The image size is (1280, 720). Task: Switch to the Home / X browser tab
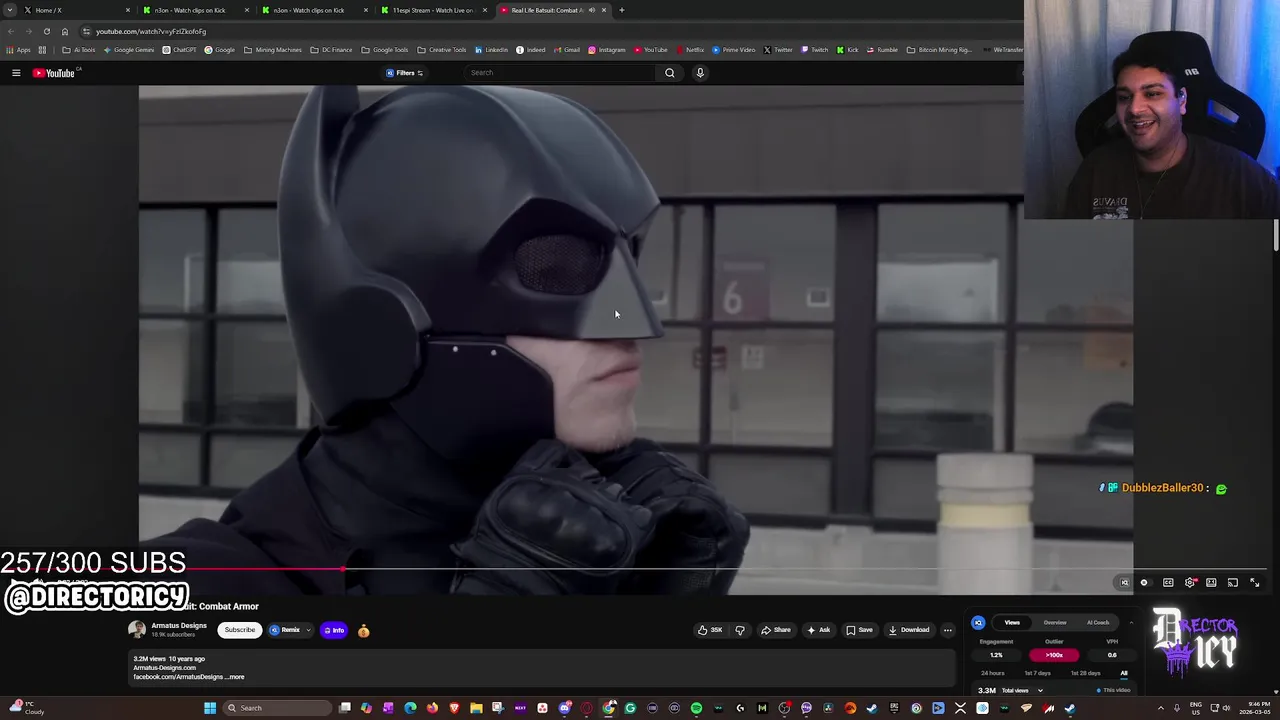tap(75, 10)
